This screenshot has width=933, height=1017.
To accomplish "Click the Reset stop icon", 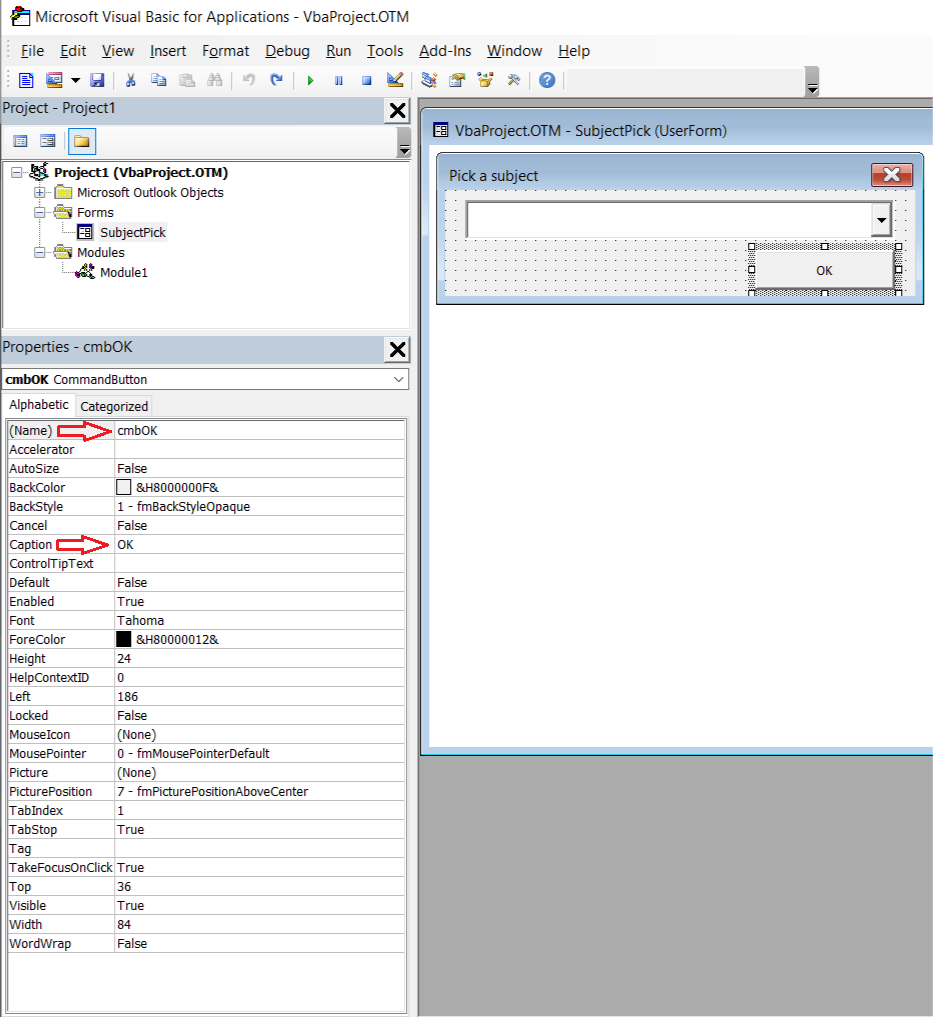I will (367, 80).
